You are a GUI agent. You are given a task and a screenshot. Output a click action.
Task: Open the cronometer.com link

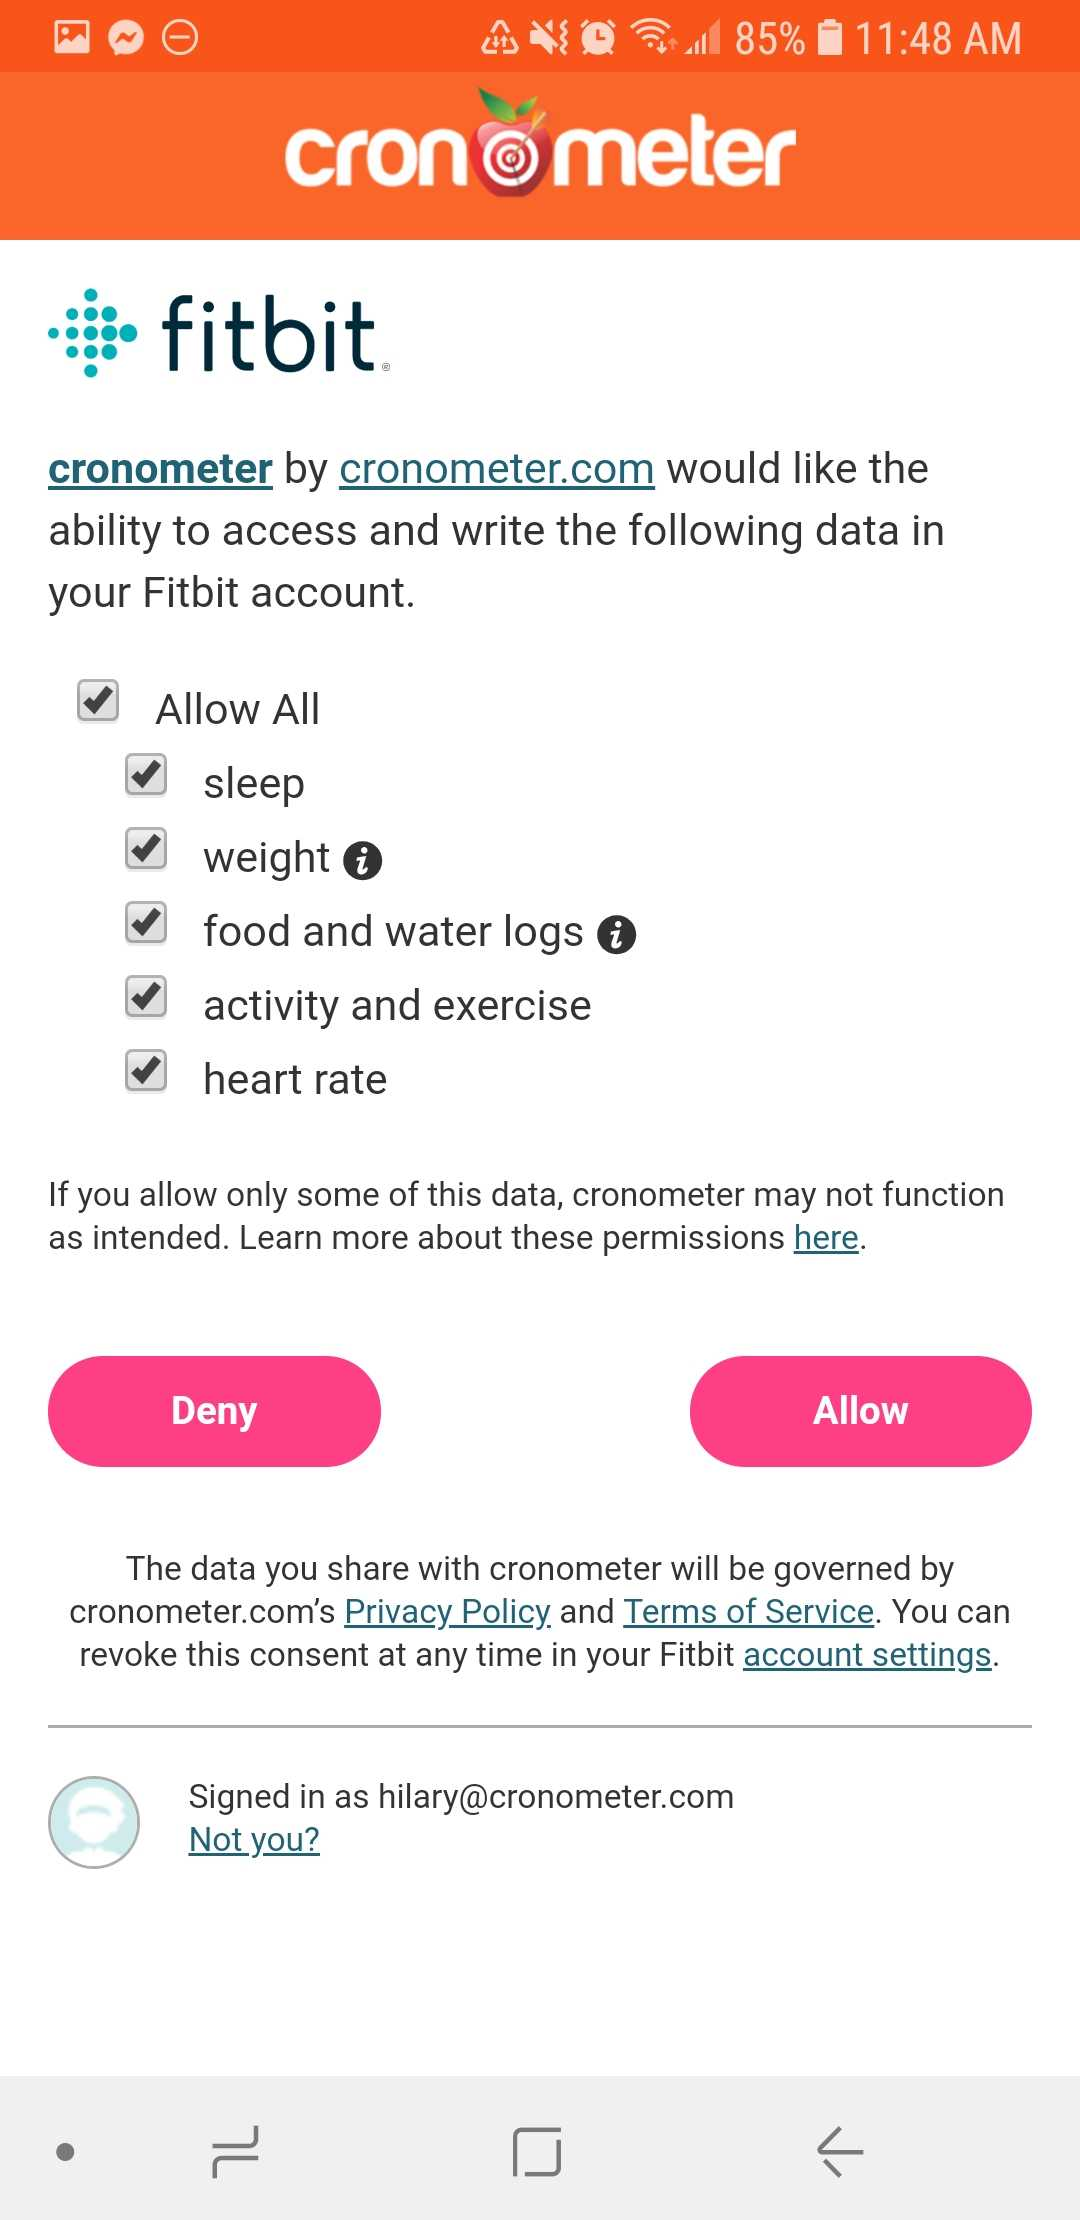497,469
